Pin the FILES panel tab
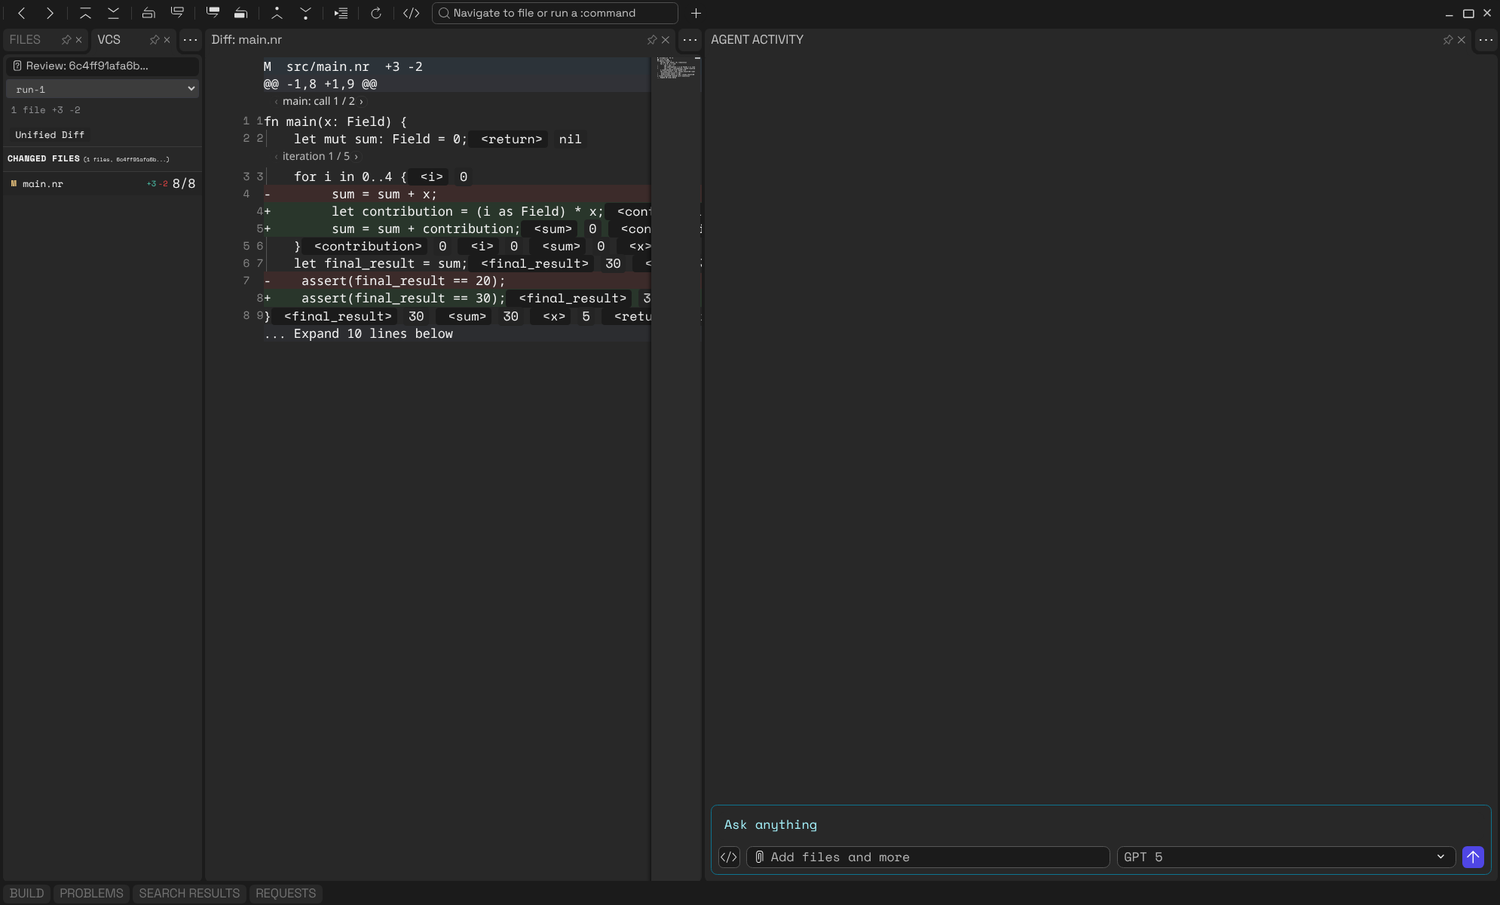The width and height of the screenshot is (1500, 905). tap(66, 40)
